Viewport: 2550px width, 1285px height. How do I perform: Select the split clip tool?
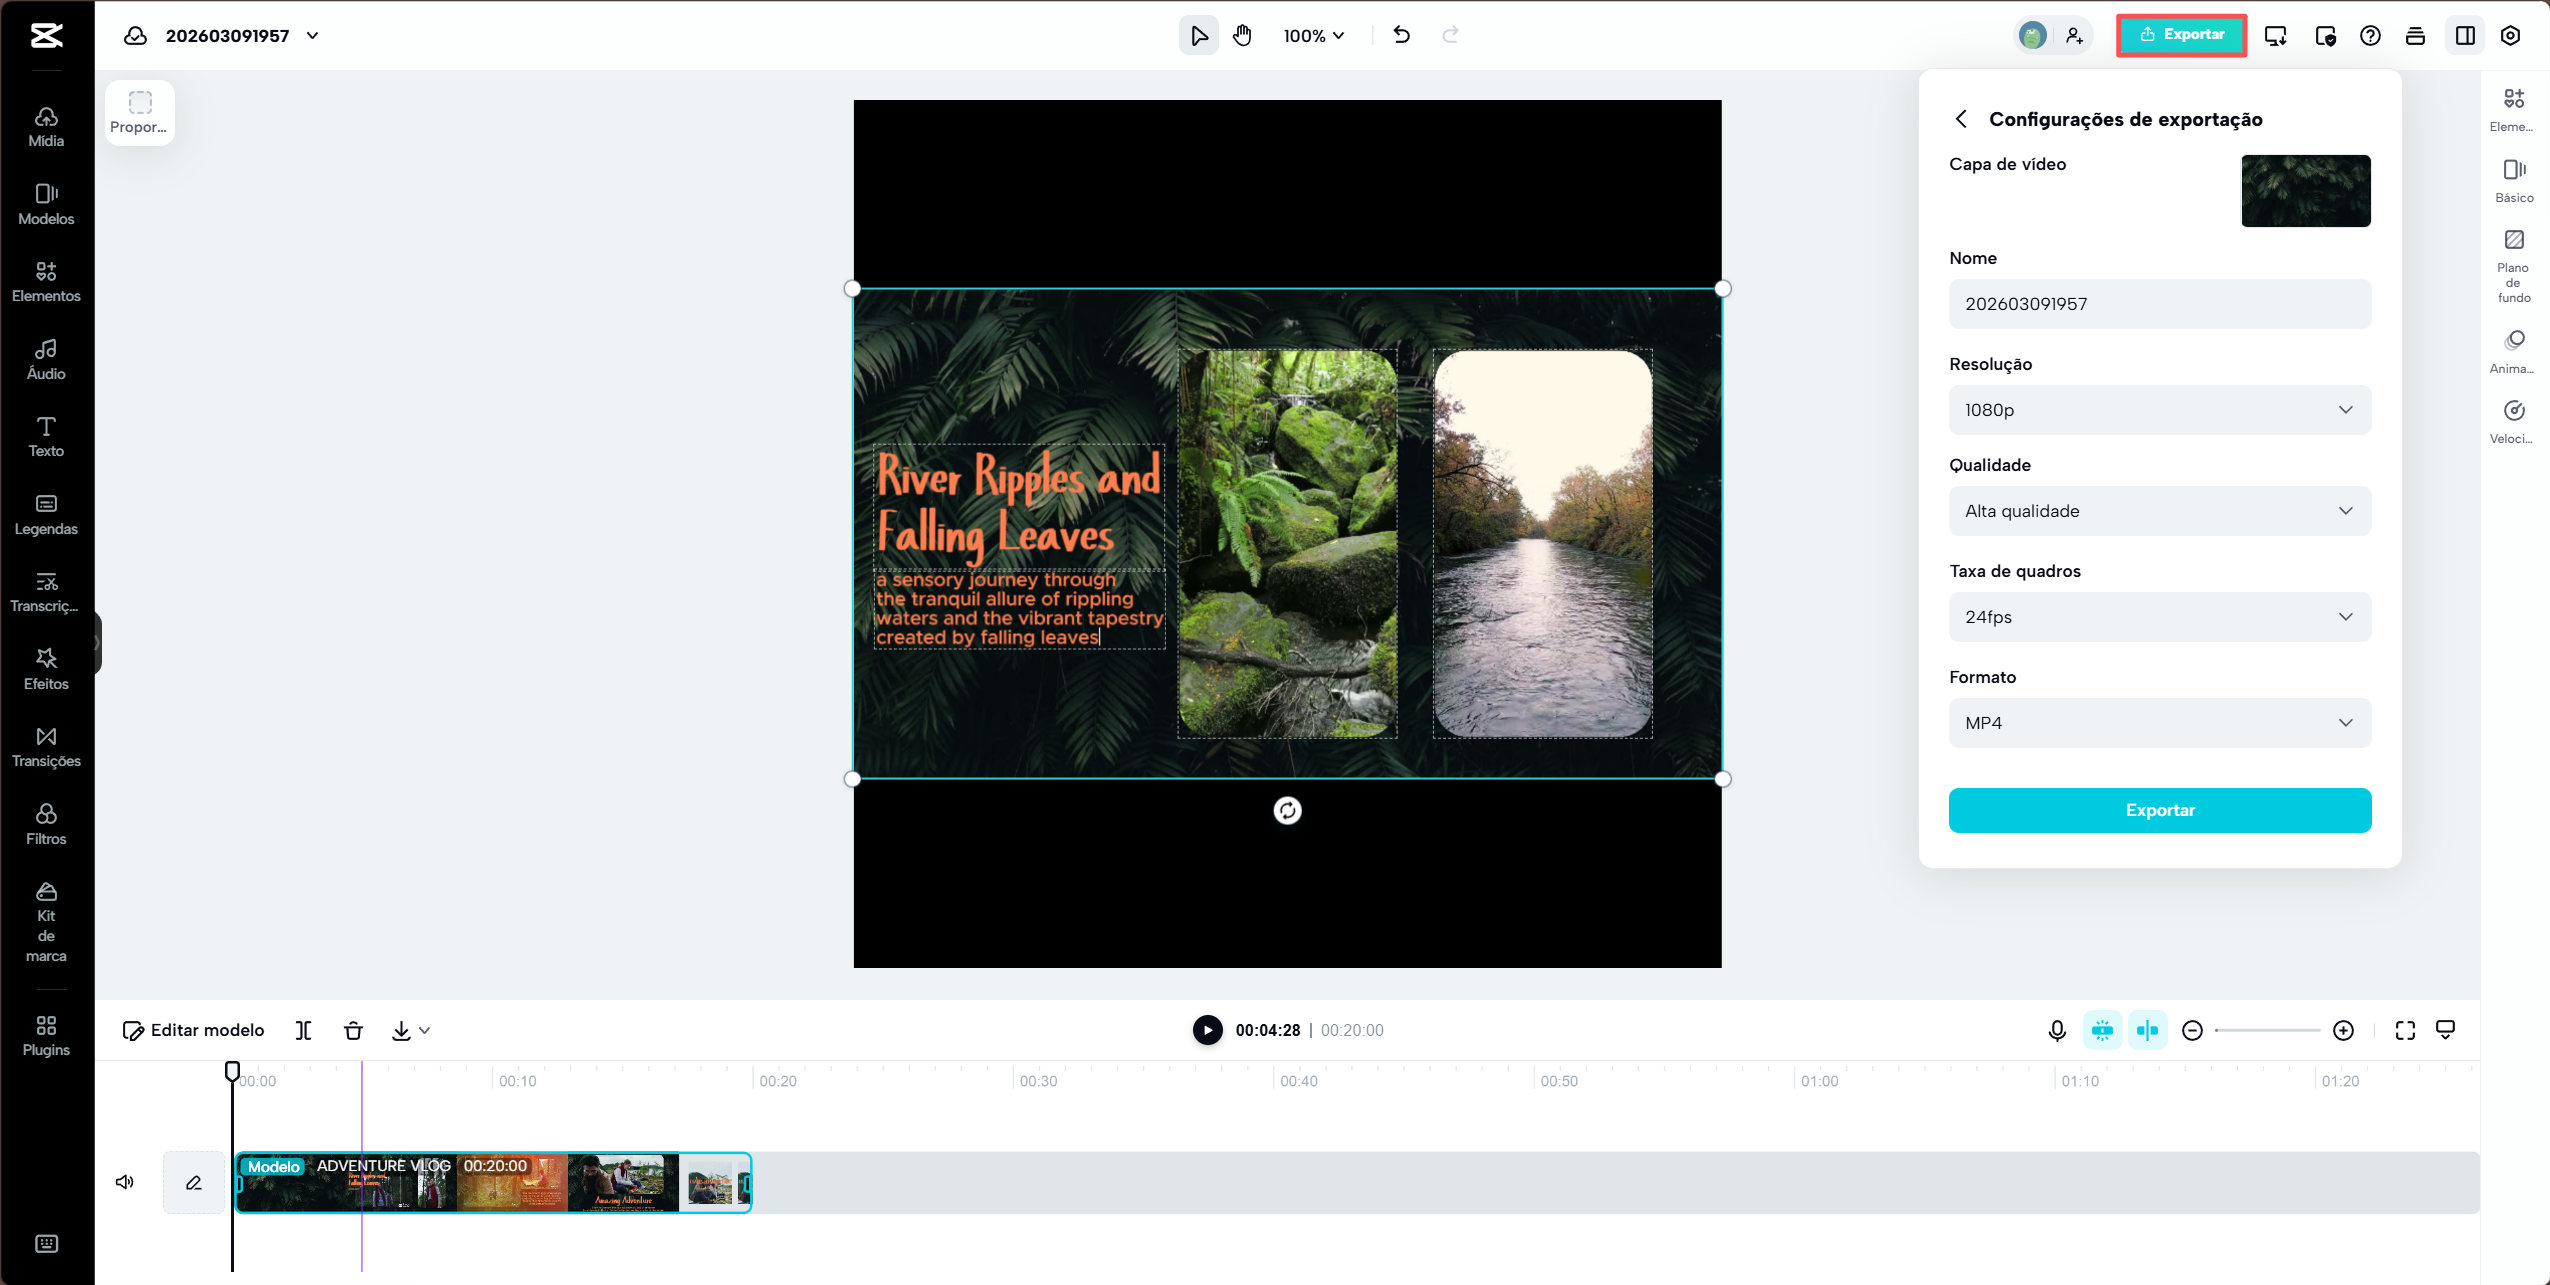click(303, 1030)
